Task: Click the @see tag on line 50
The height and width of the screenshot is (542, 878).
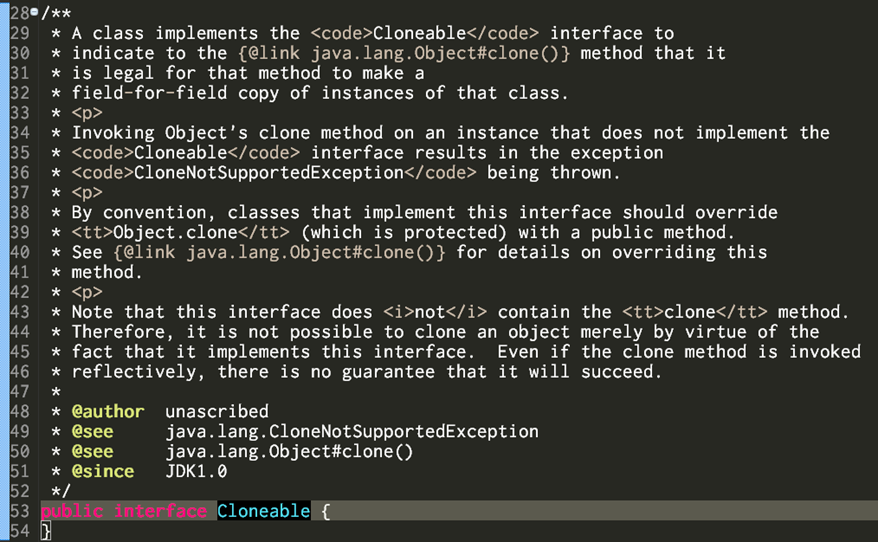Action: [92, 451]
